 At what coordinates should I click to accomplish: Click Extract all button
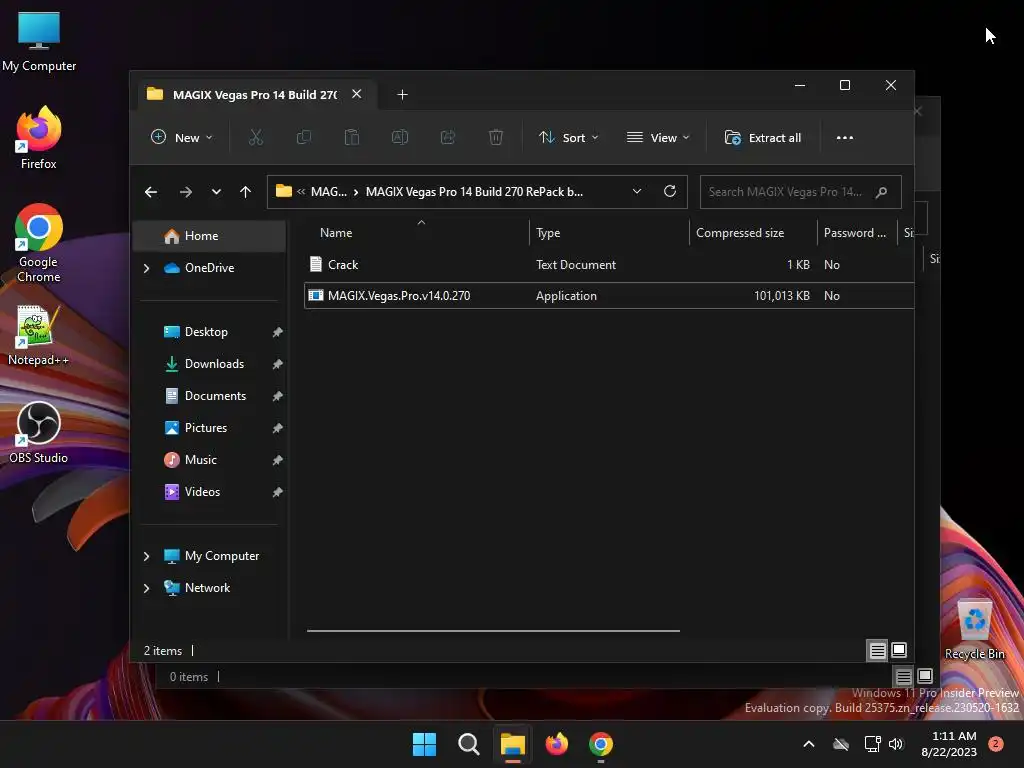762,138
